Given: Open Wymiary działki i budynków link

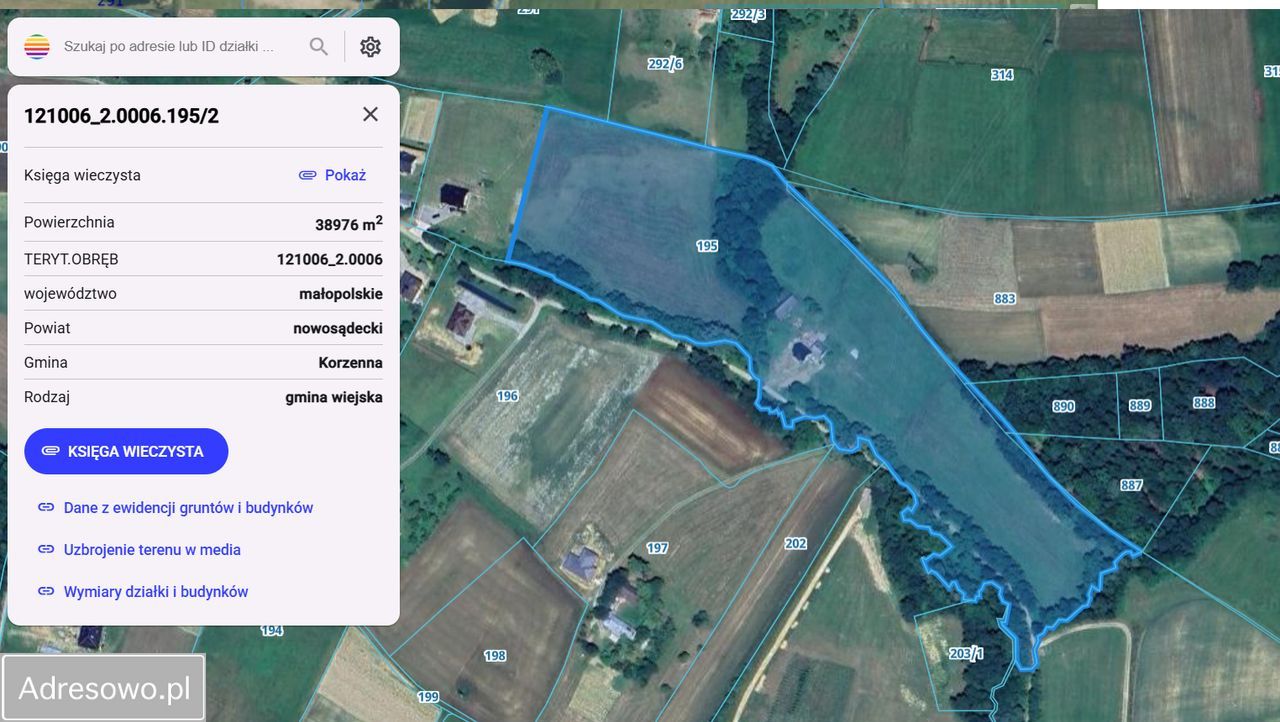Looking at the screenshot, I should (156, 591).
